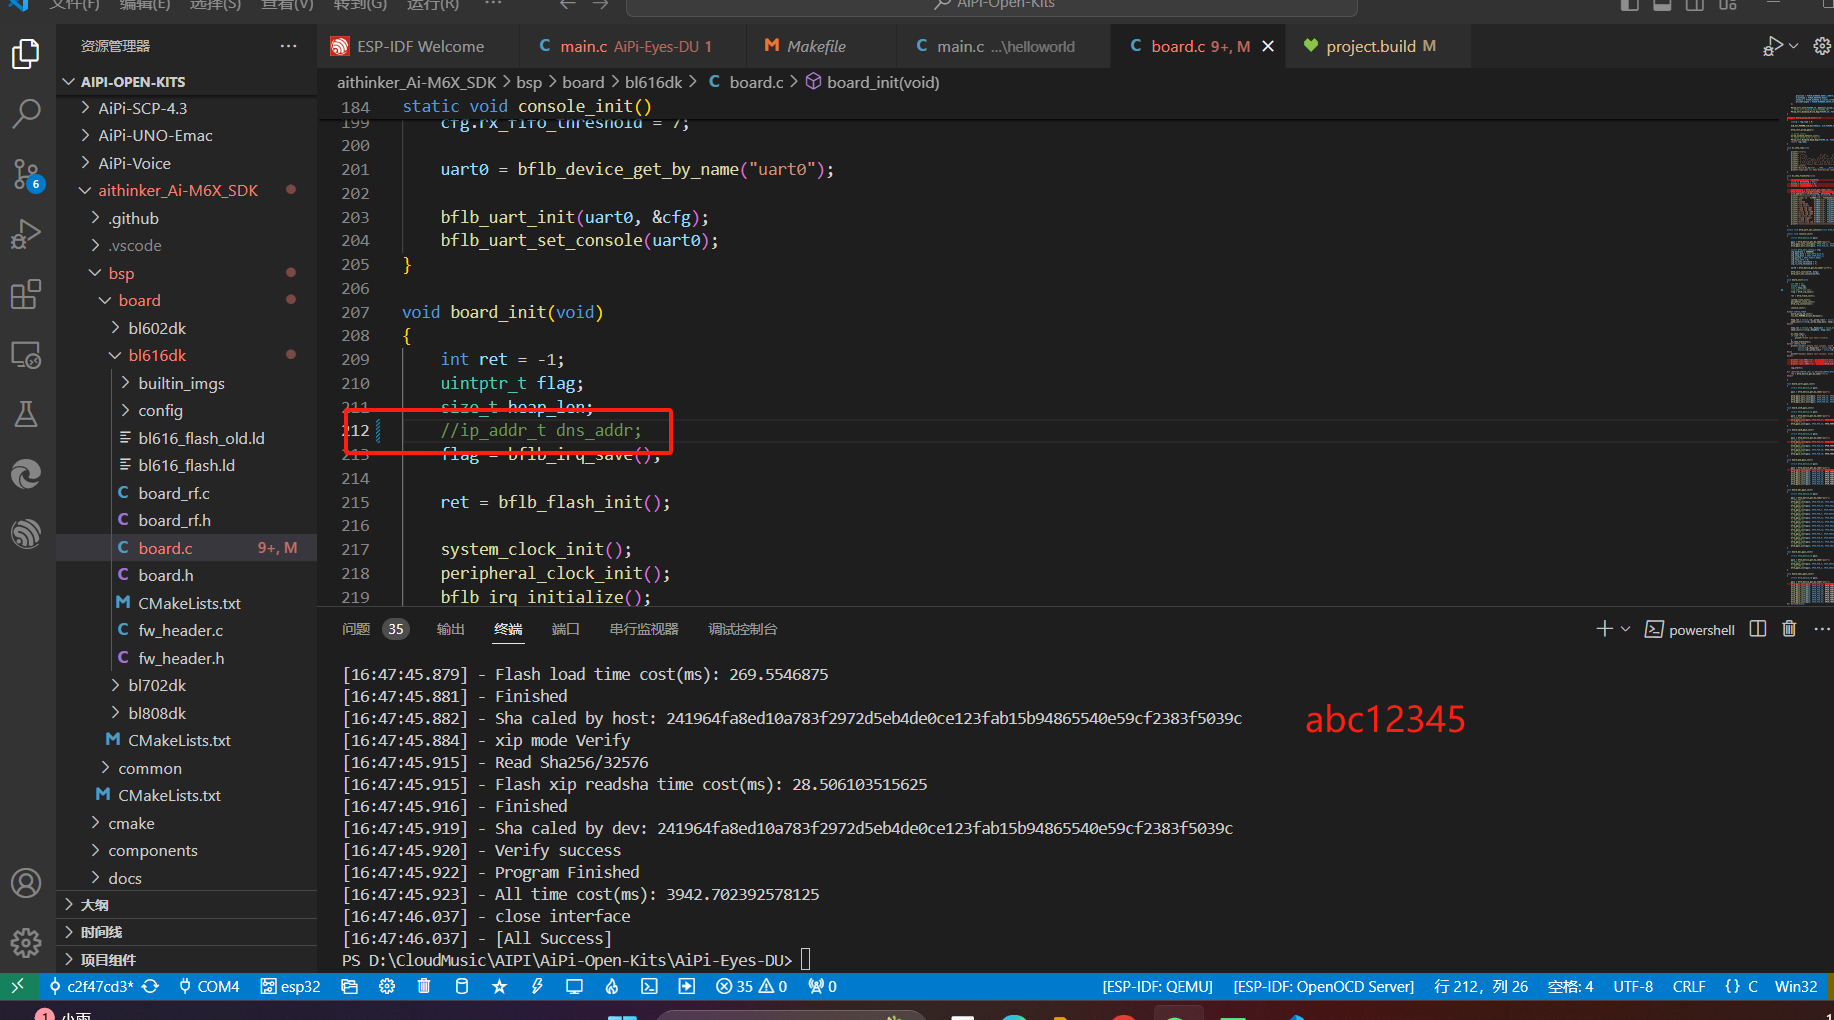Click the bl616dk breadcrumb segment
The height and width of the screenshot is (1020, 1834).
point(653,82)
